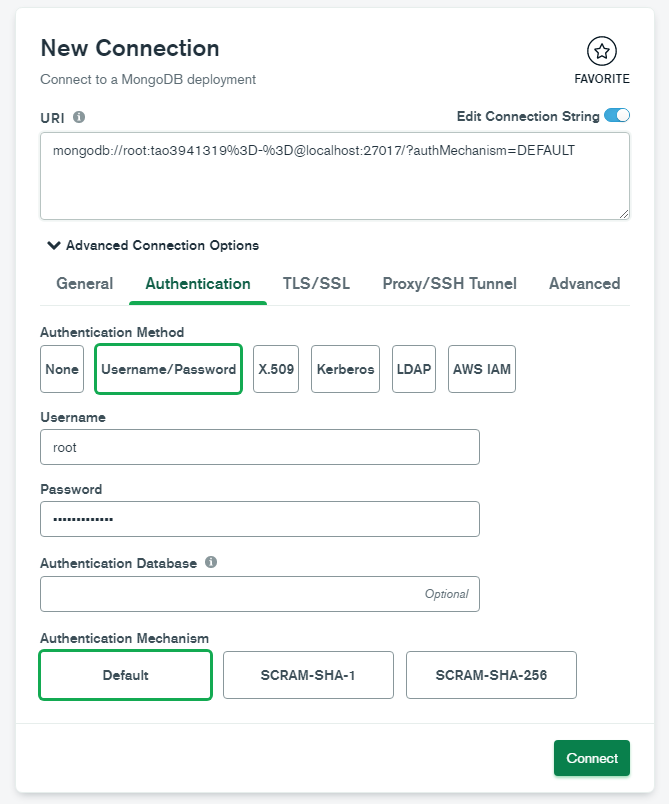This screenshot has width=669, height=804.
Task: Open the URI info tooltip icon
Action: (79, 117)
